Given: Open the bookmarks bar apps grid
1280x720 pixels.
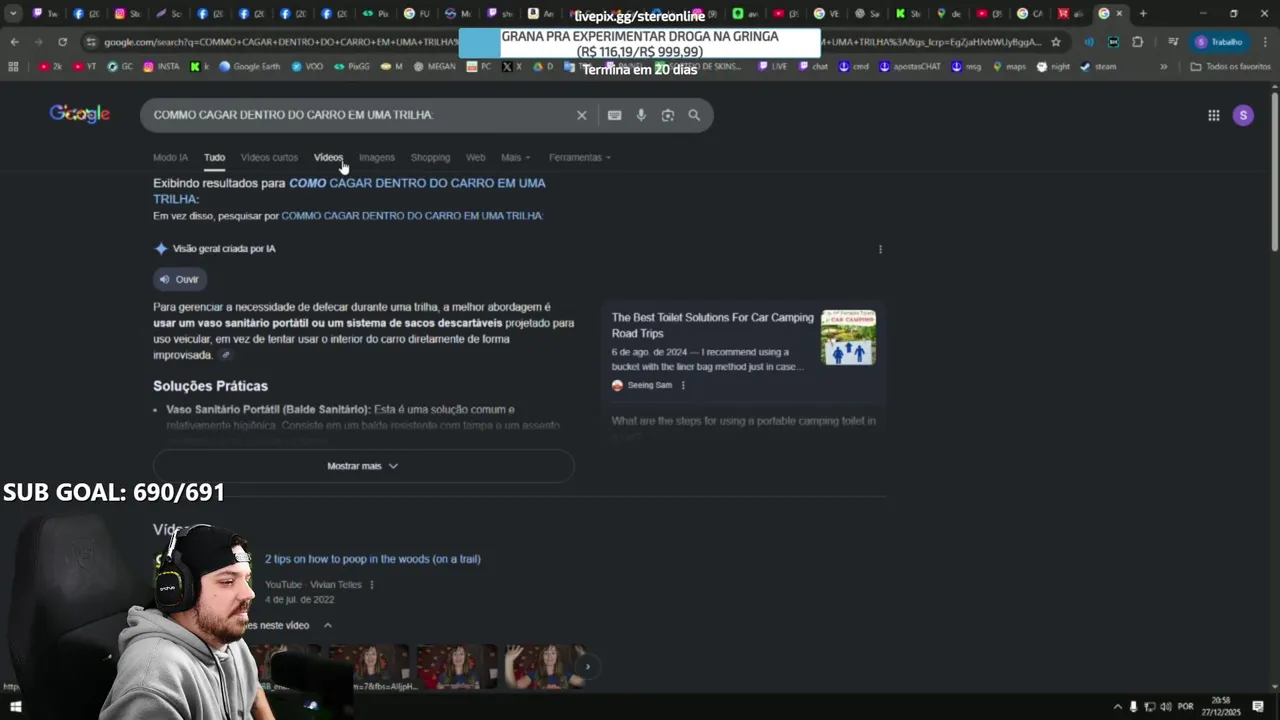Looking at the screenshot, I should (x=13, y=67).
